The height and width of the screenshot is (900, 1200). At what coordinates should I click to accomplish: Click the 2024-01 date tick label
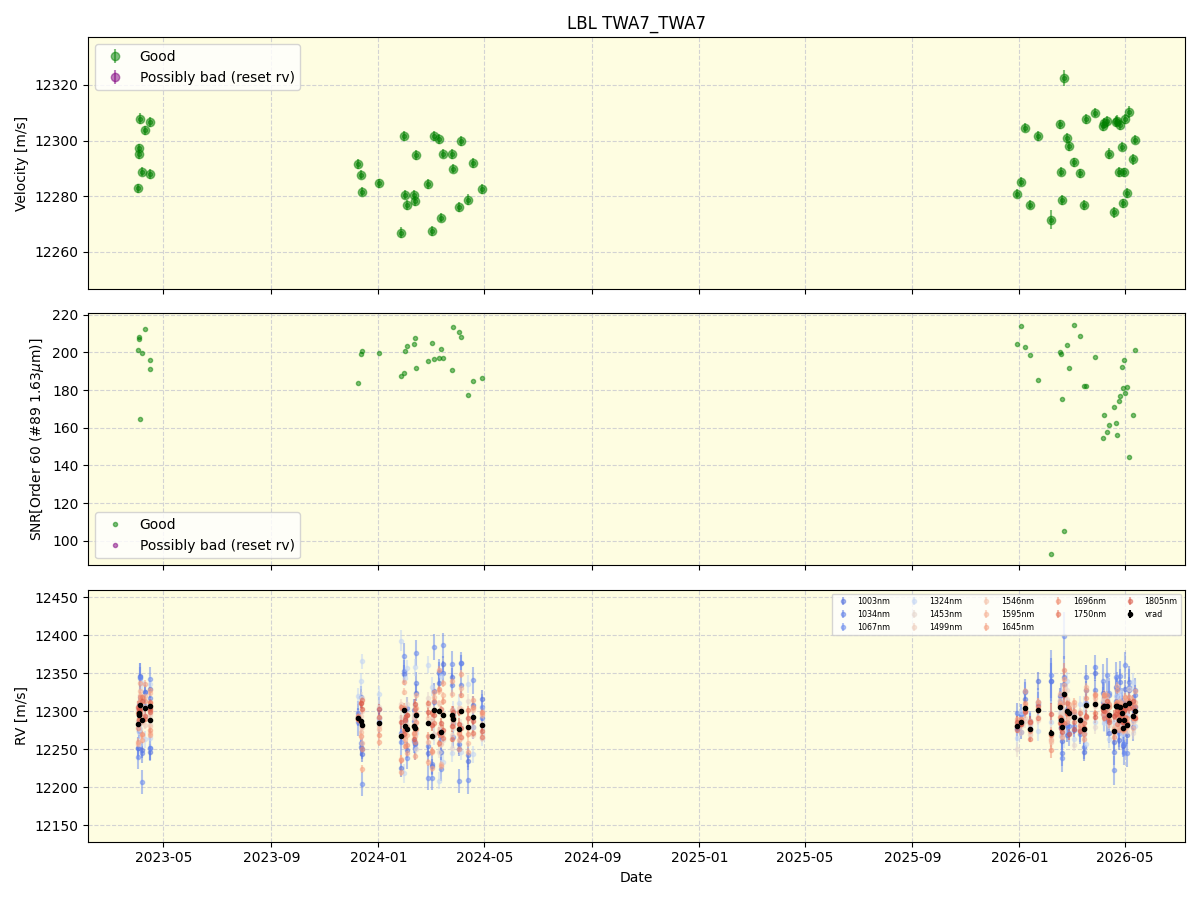point(378,857)
